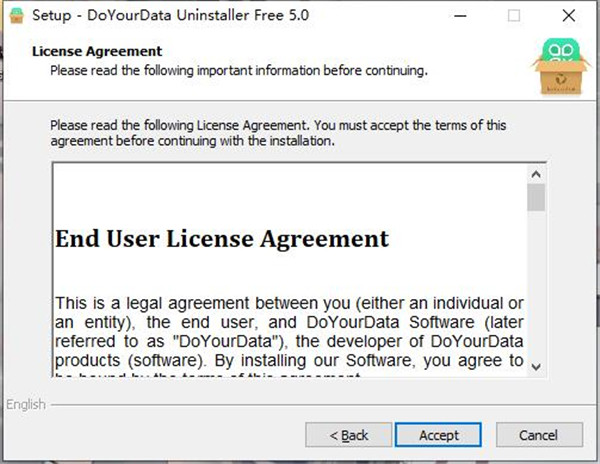Go back with the Back button
Image resolution: width=600 pixels, height=464 pixels.
349,435
